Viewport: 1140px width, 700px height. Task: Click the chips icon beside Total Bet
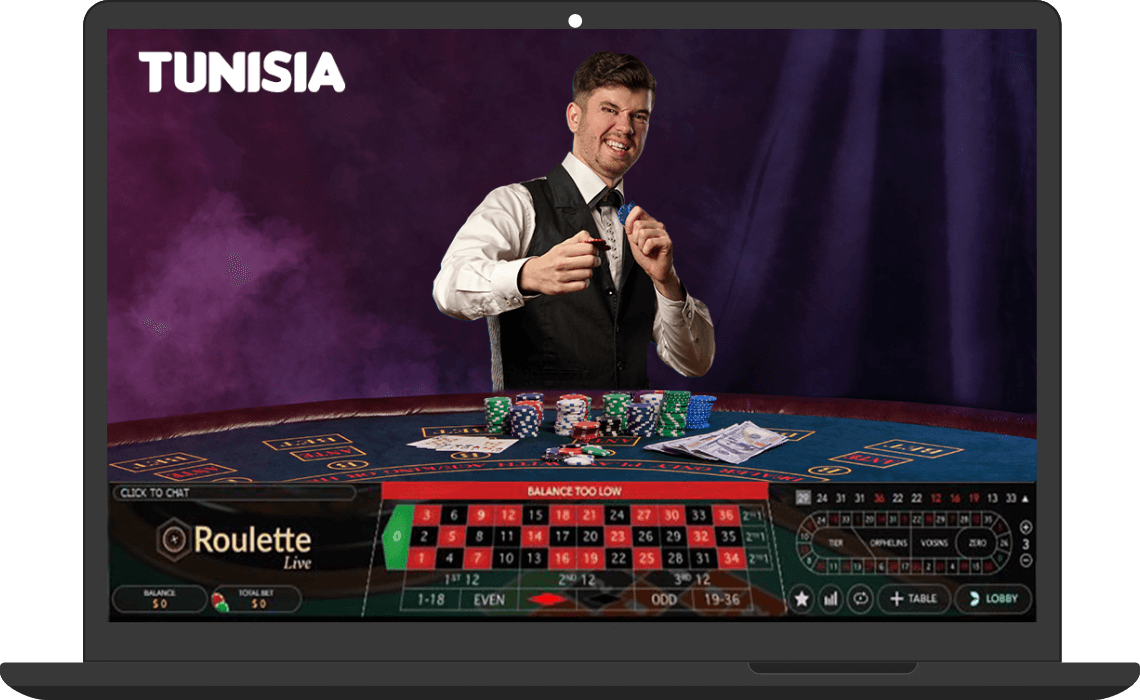[220, 602]
